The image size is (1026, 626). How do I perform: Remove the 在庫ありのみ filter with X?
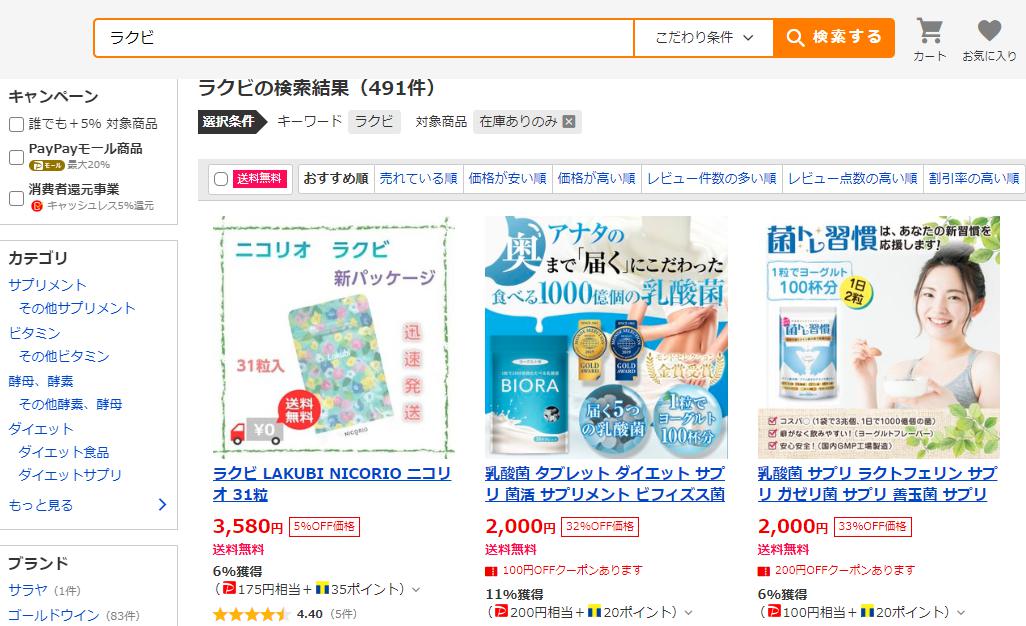pos(569,122)
